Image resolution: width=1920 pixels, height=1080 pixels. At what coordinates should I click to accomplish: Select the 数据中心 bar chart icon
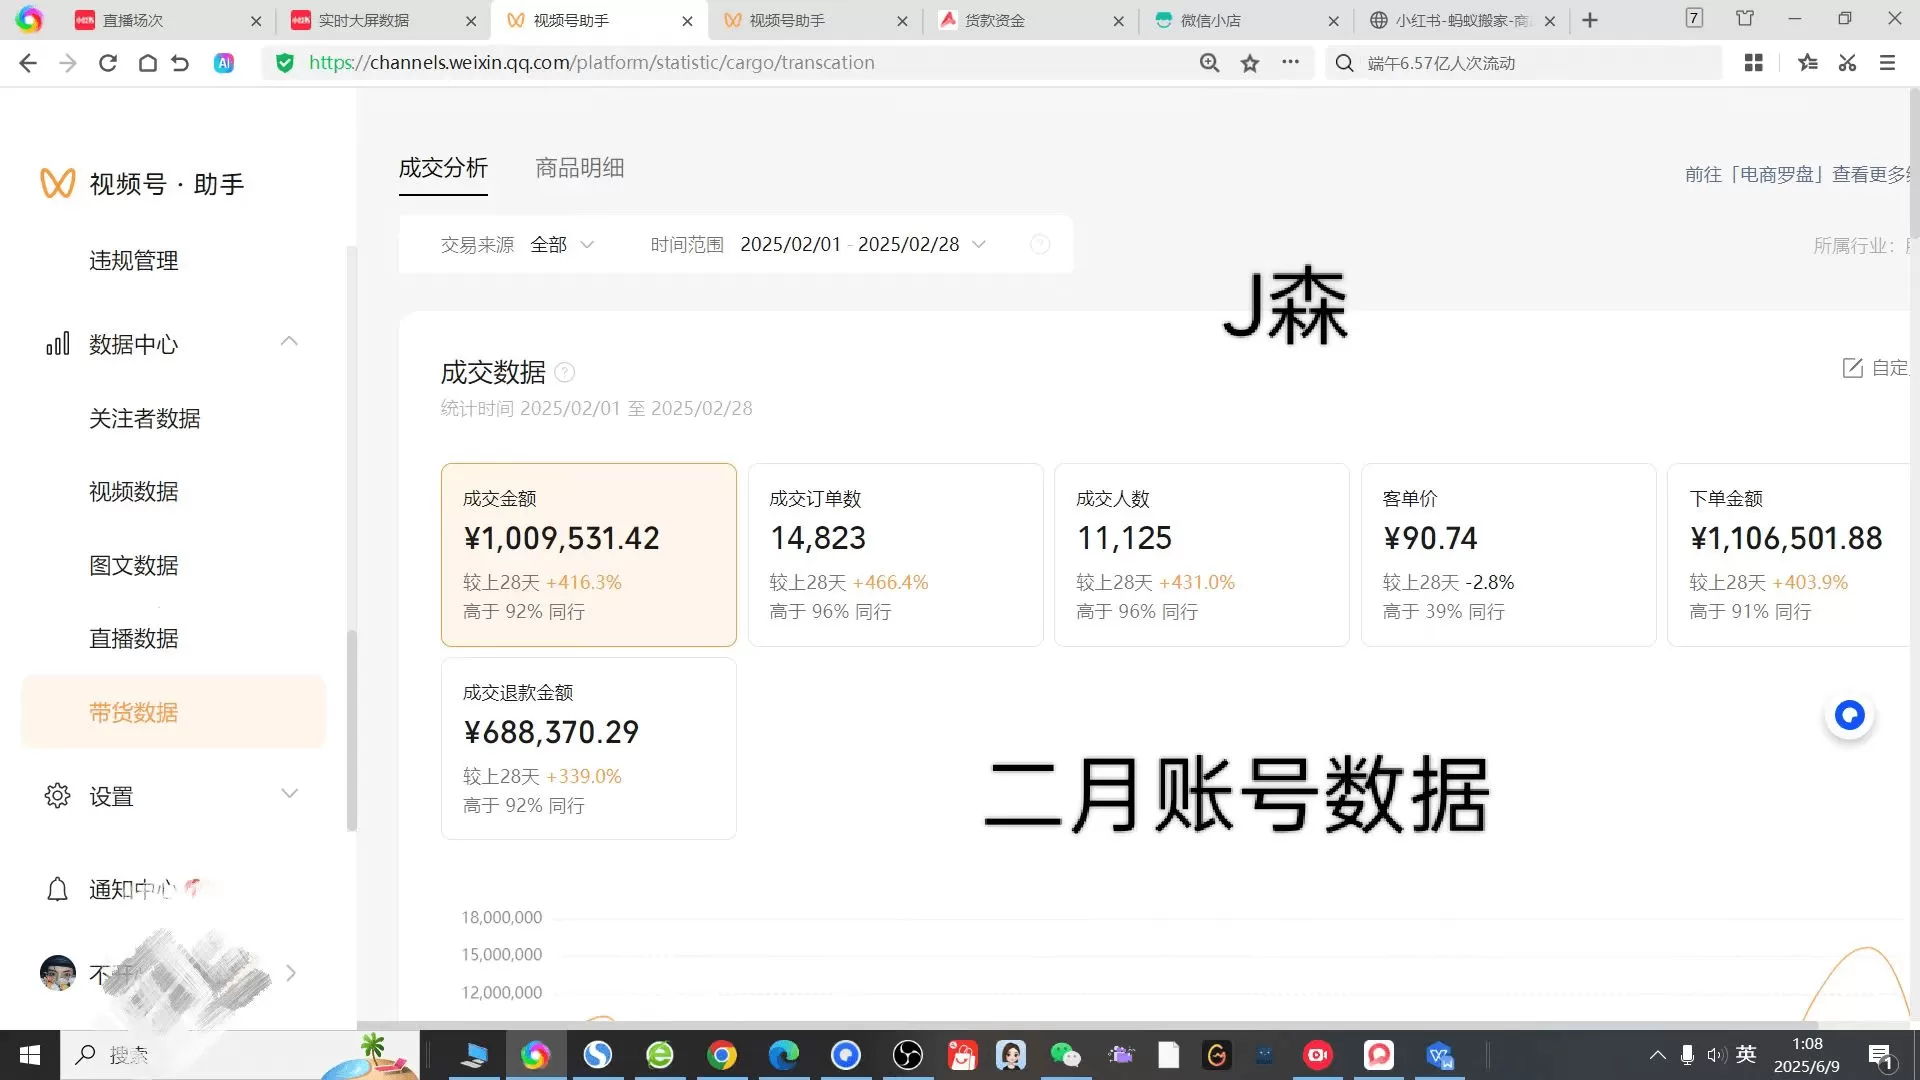(x=57, y=343)
